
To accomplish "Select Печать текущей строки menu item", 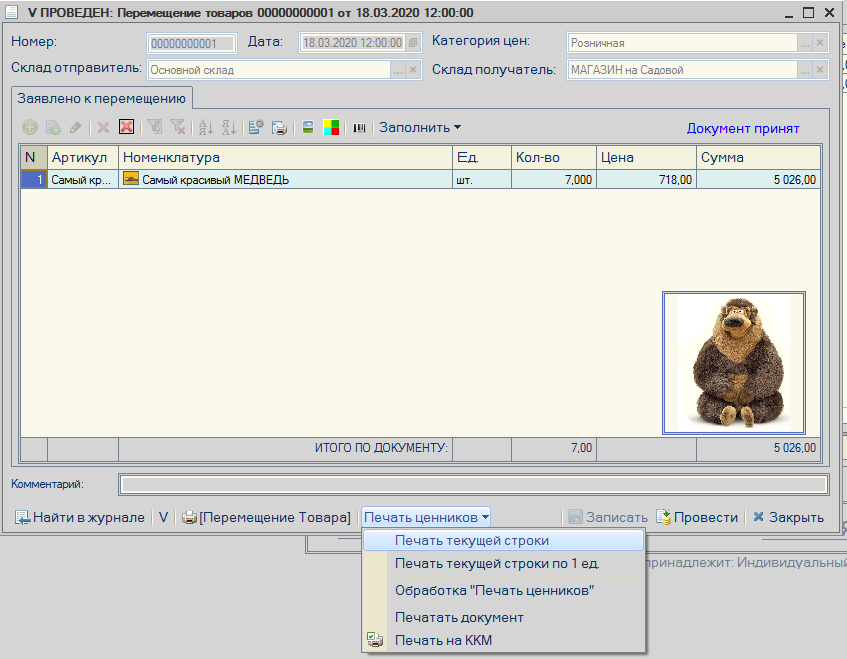I will tap(503, 540).
